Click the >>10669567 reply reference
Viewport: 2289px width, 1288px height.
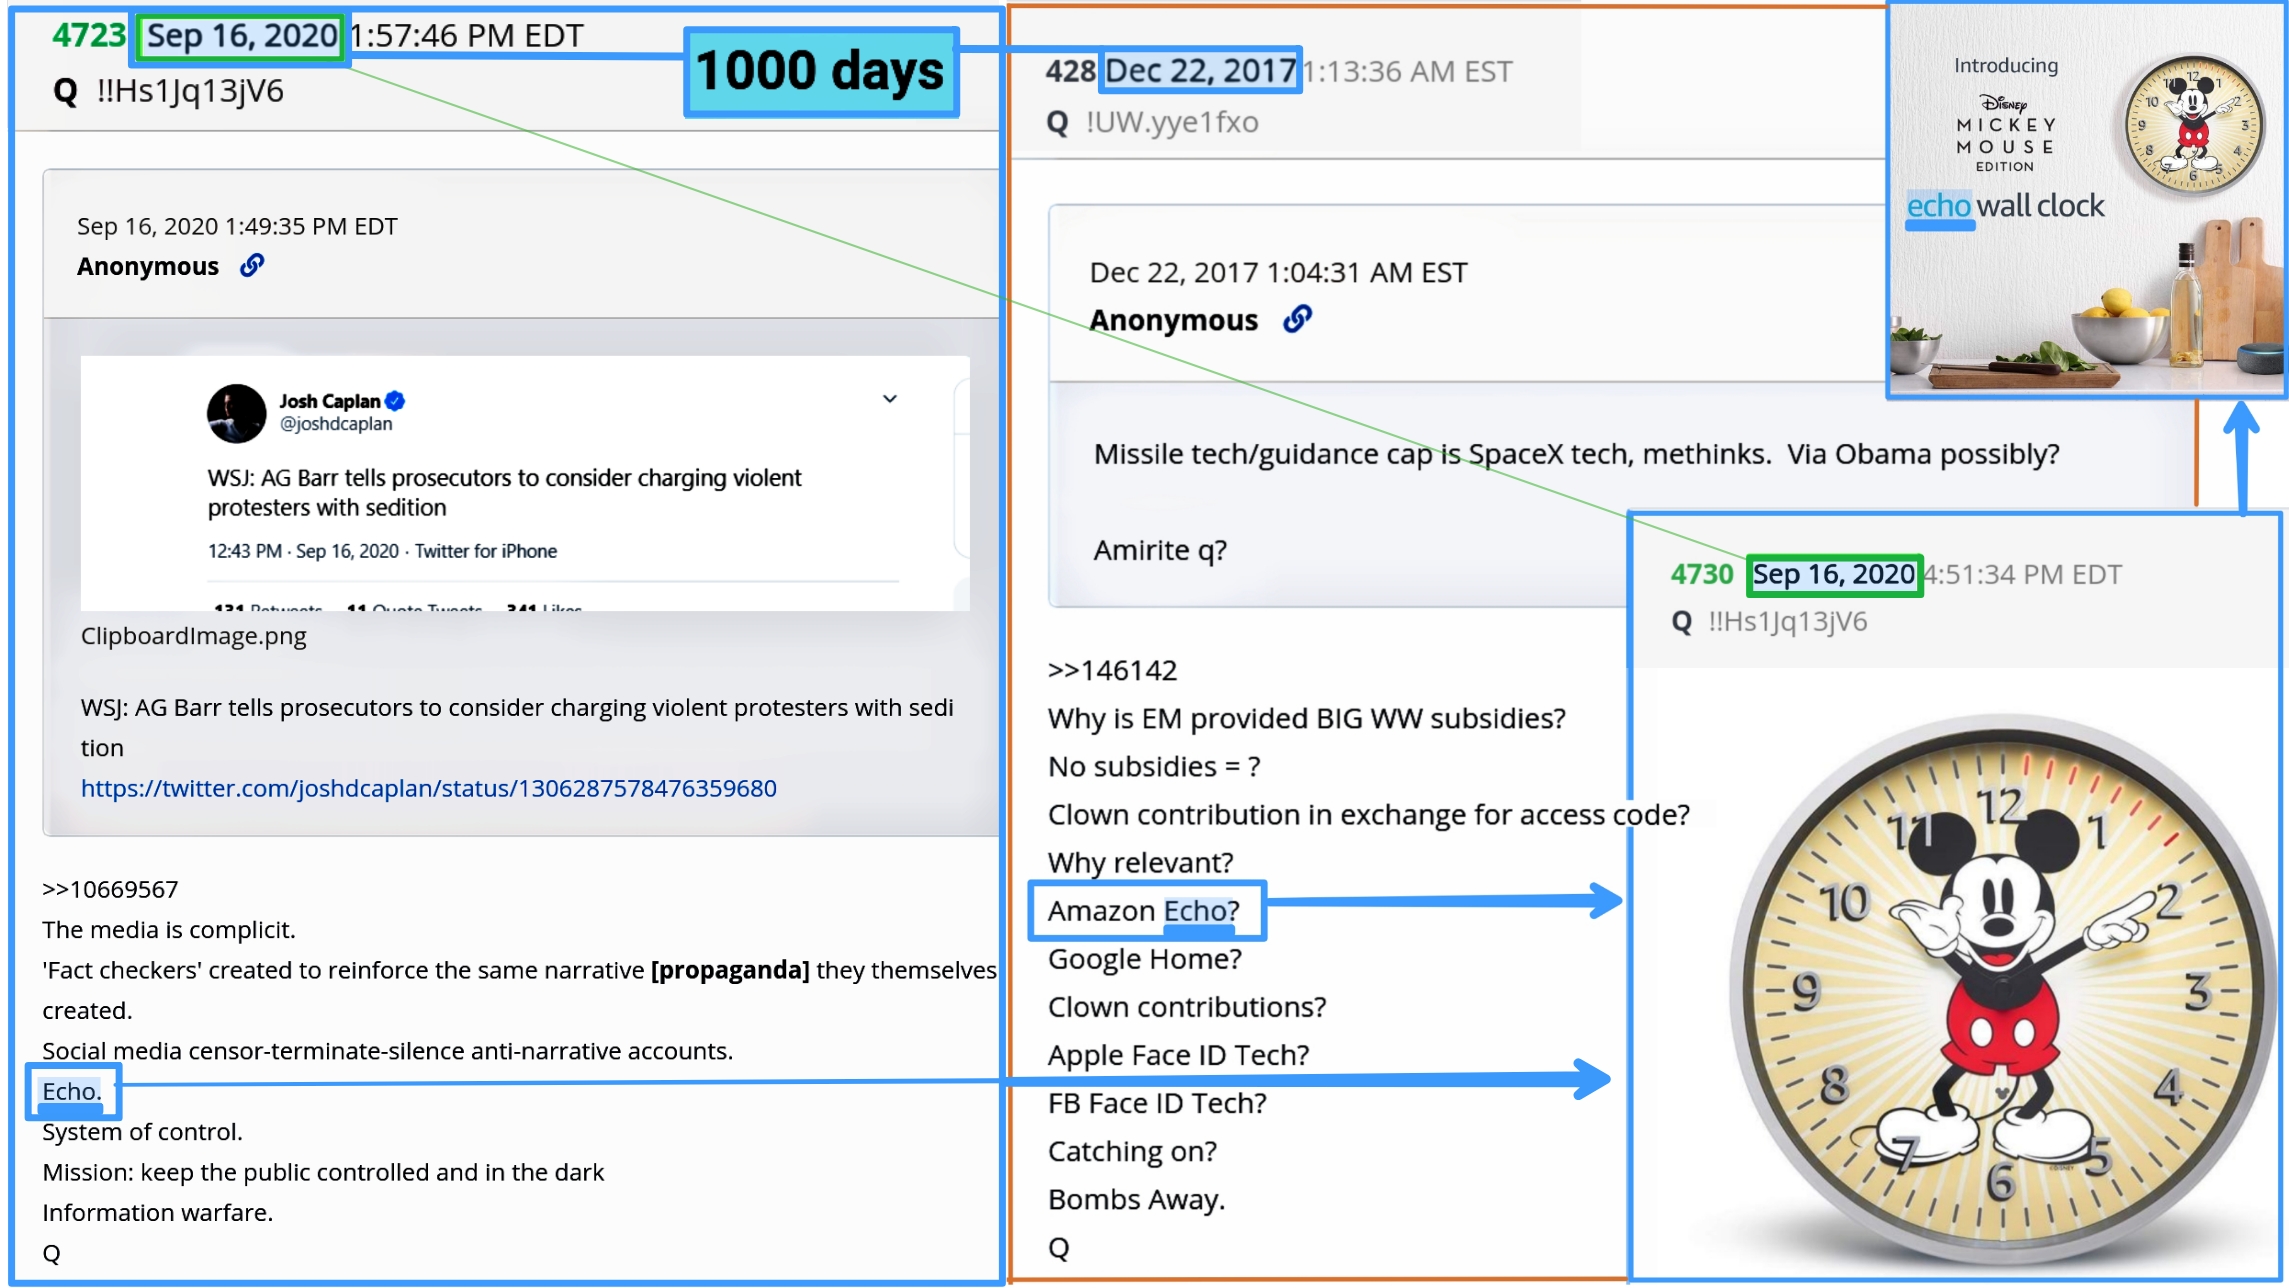point(110,889)
